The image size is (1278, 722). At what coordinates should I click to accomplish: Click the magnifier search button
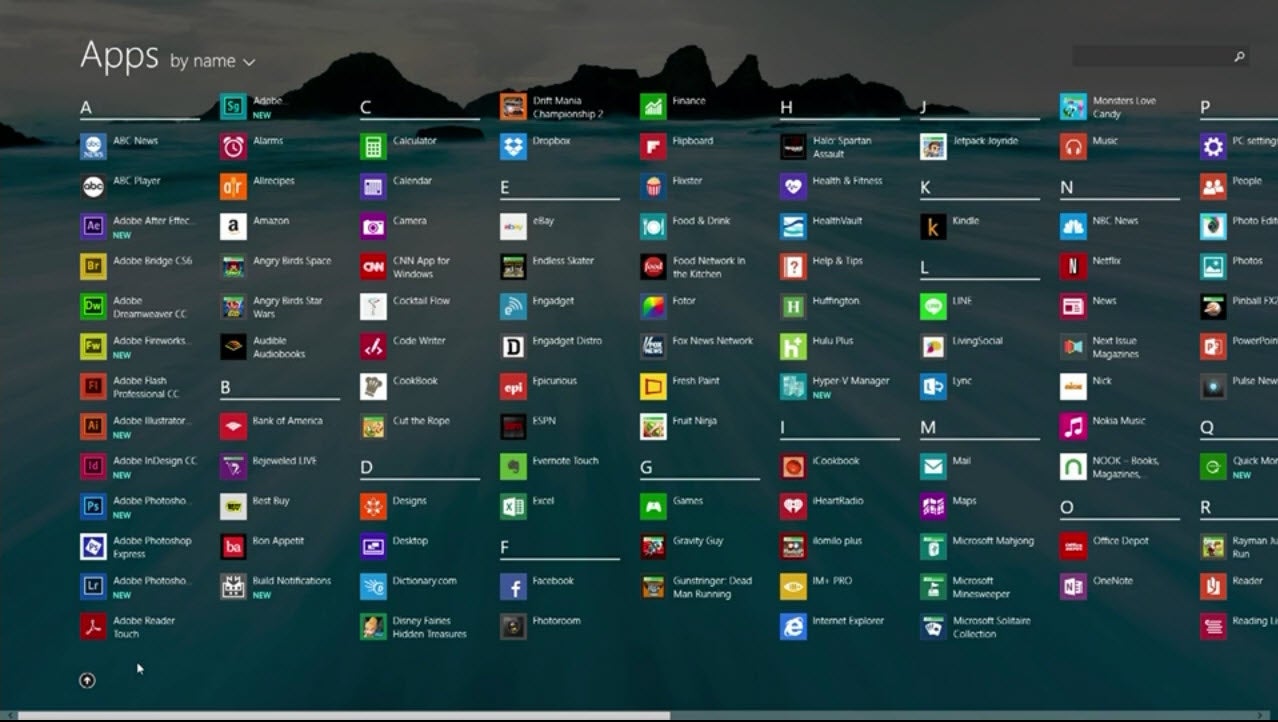click(1239, 57)
